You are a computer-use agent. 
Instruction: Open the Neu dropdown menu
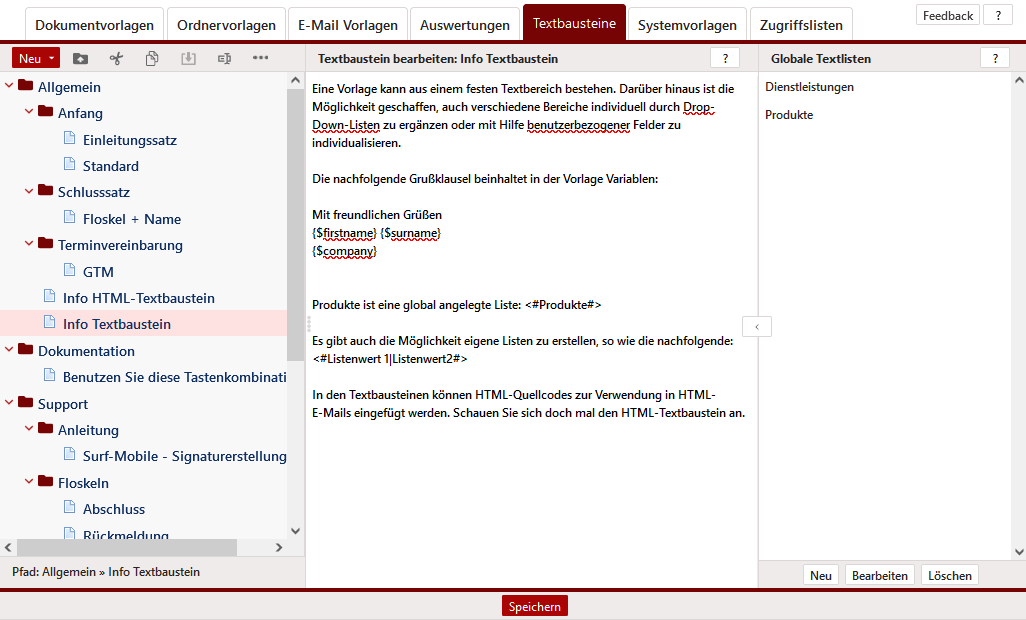point(52,58)
